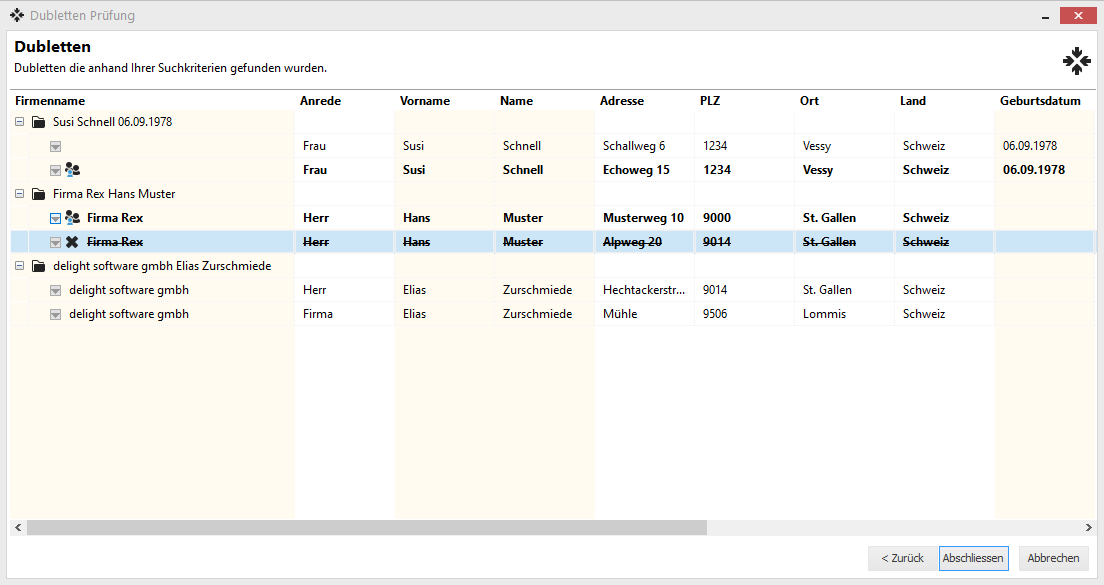
Task: Click the master-record people icon in Firma Rex row
Action: (x=72, y=218)
